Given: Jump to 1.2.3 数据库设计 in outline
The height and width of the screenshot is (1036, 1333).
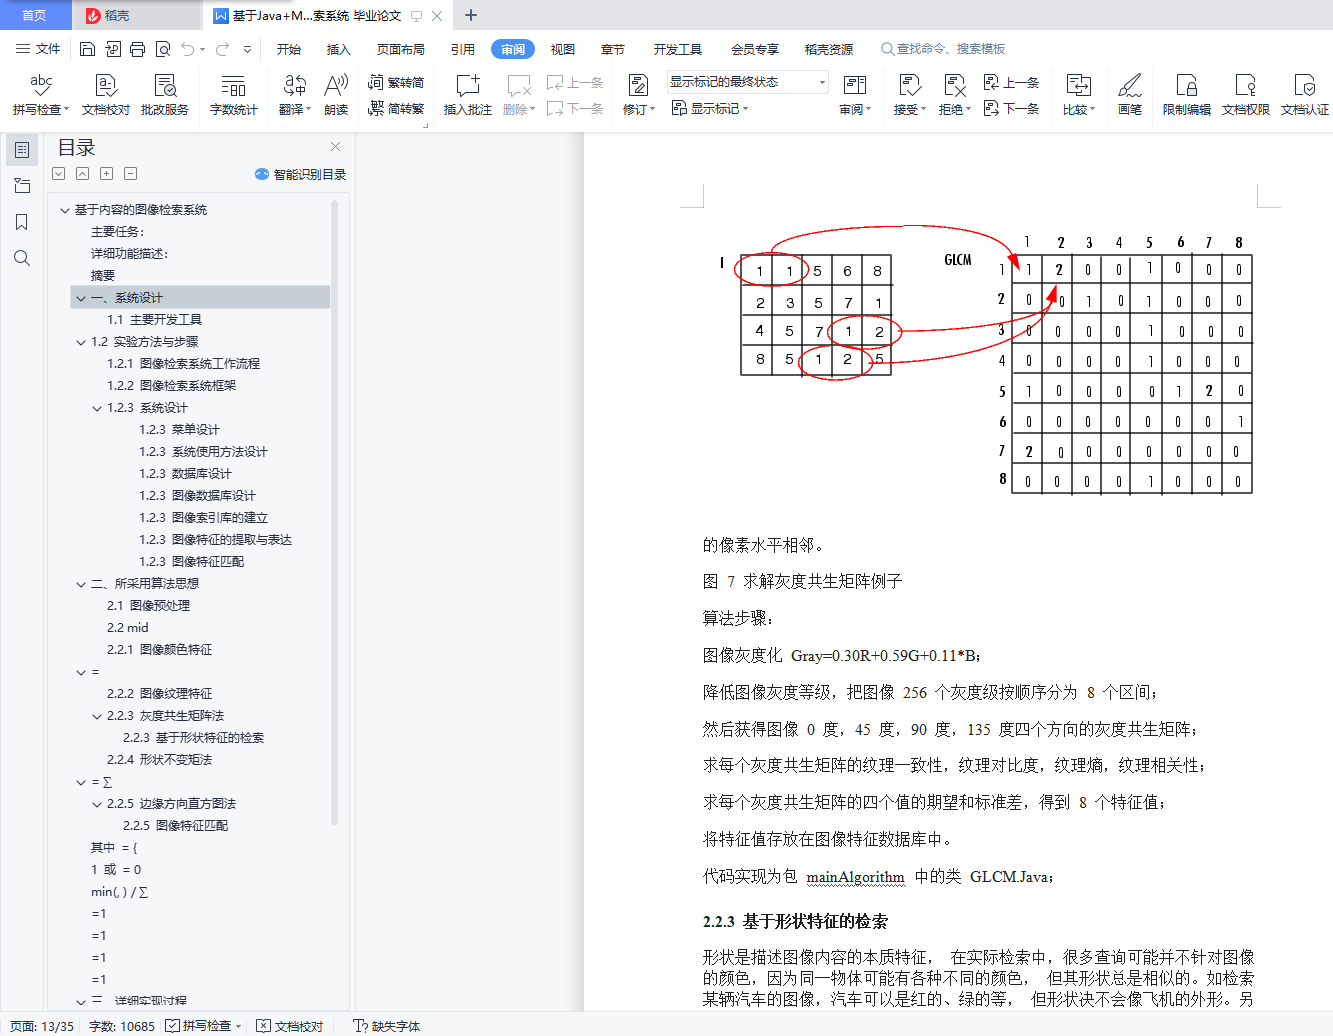Looking at the screenshot, I should point(185,474).
